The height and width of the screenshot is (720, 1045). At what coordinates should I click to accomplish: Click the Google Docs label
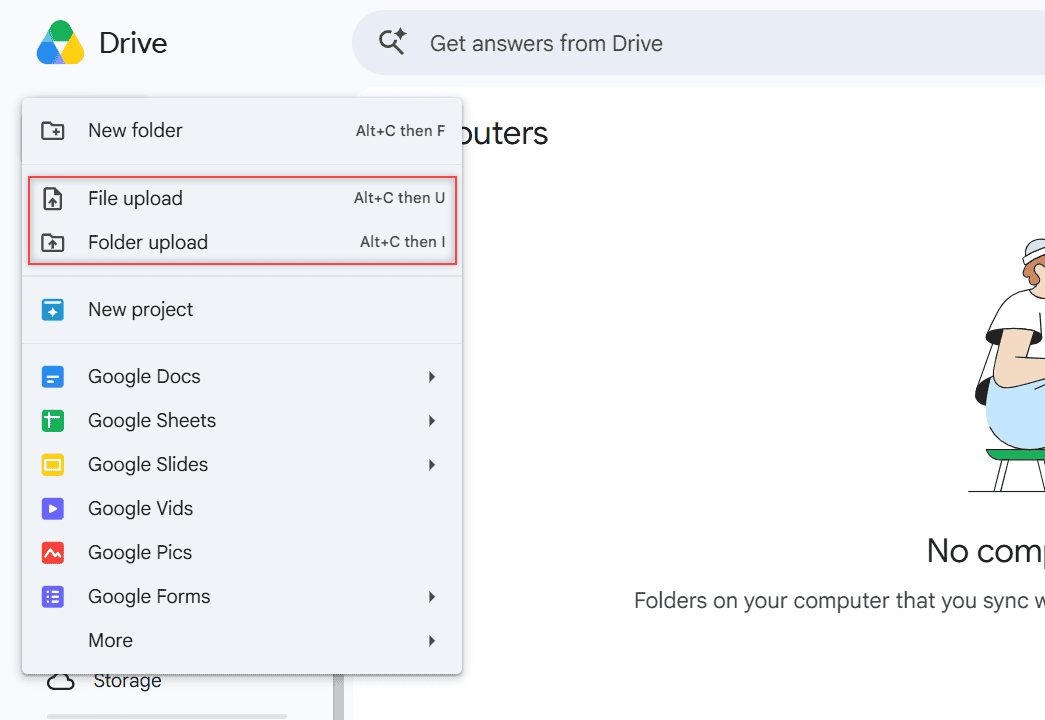(144, 377)
